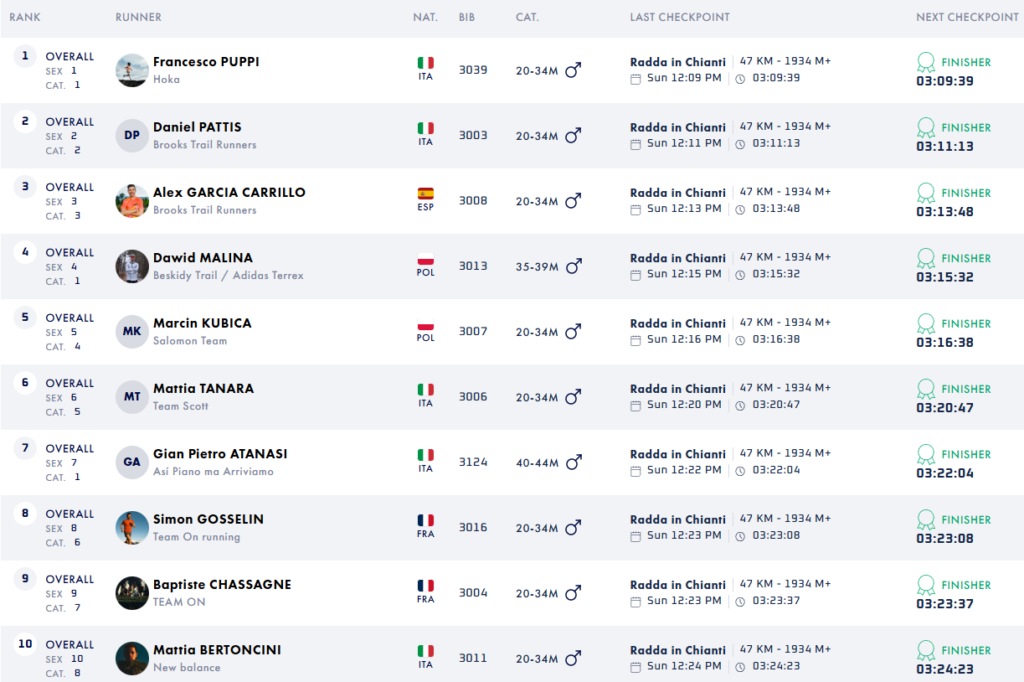Viewport: 1024px width, 682px height.
Task: Click the NAT. column header
Action: (x=425, y=17)
